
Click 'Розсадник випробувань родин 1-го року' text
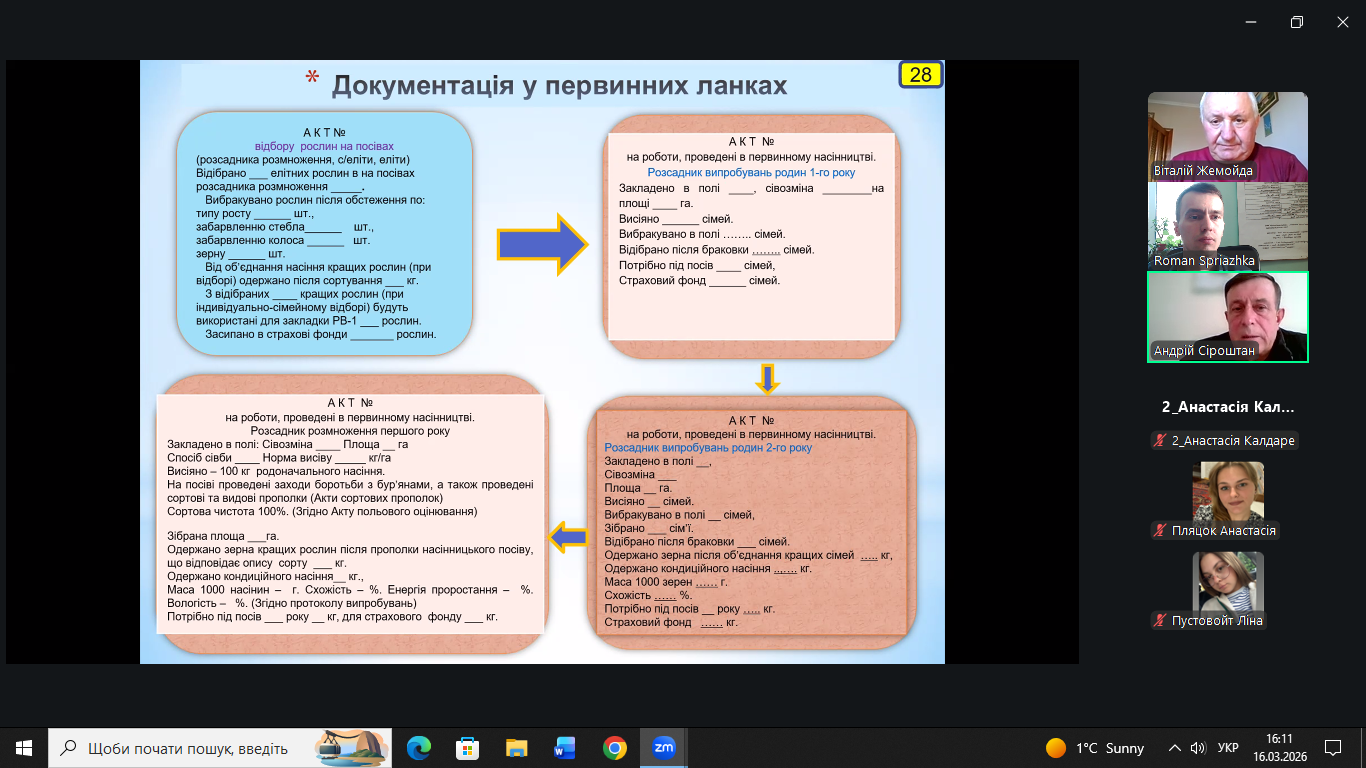[751, 173]
